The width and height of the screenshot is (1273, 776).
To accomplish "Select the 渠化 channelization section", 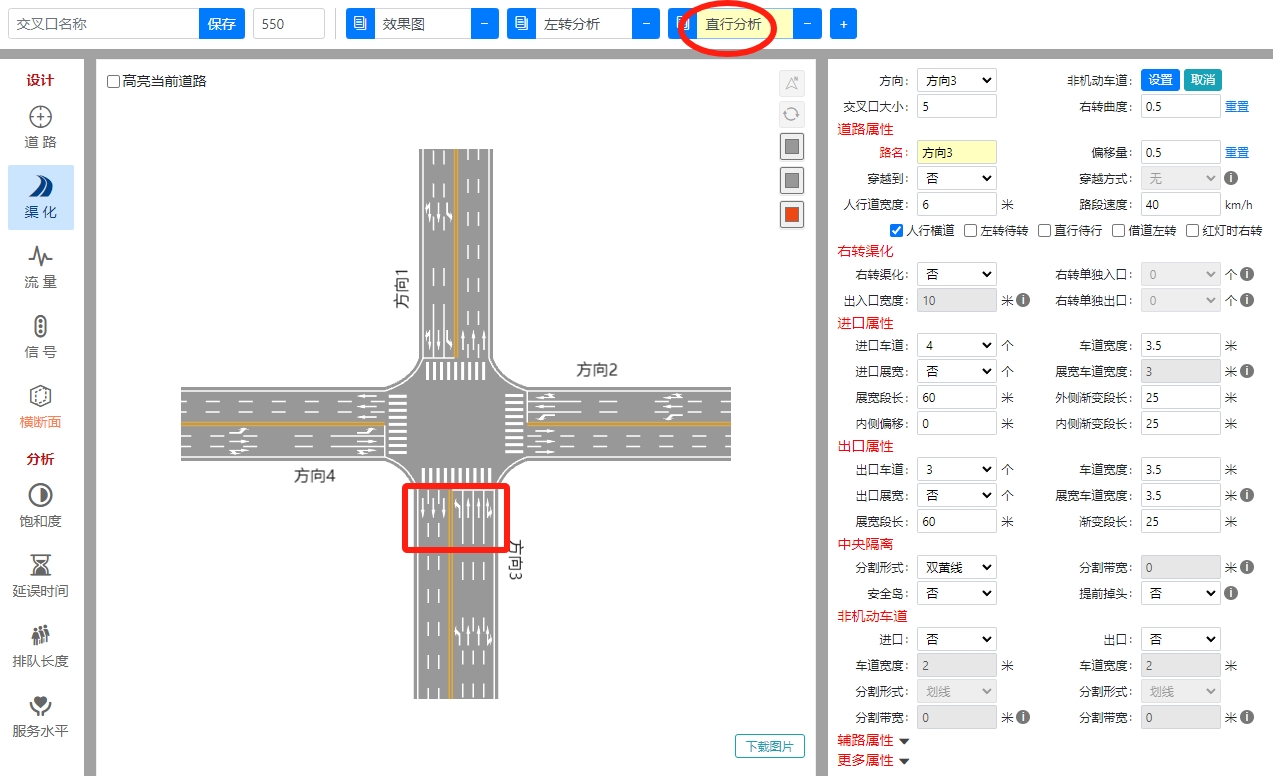I will coord(41,197).
